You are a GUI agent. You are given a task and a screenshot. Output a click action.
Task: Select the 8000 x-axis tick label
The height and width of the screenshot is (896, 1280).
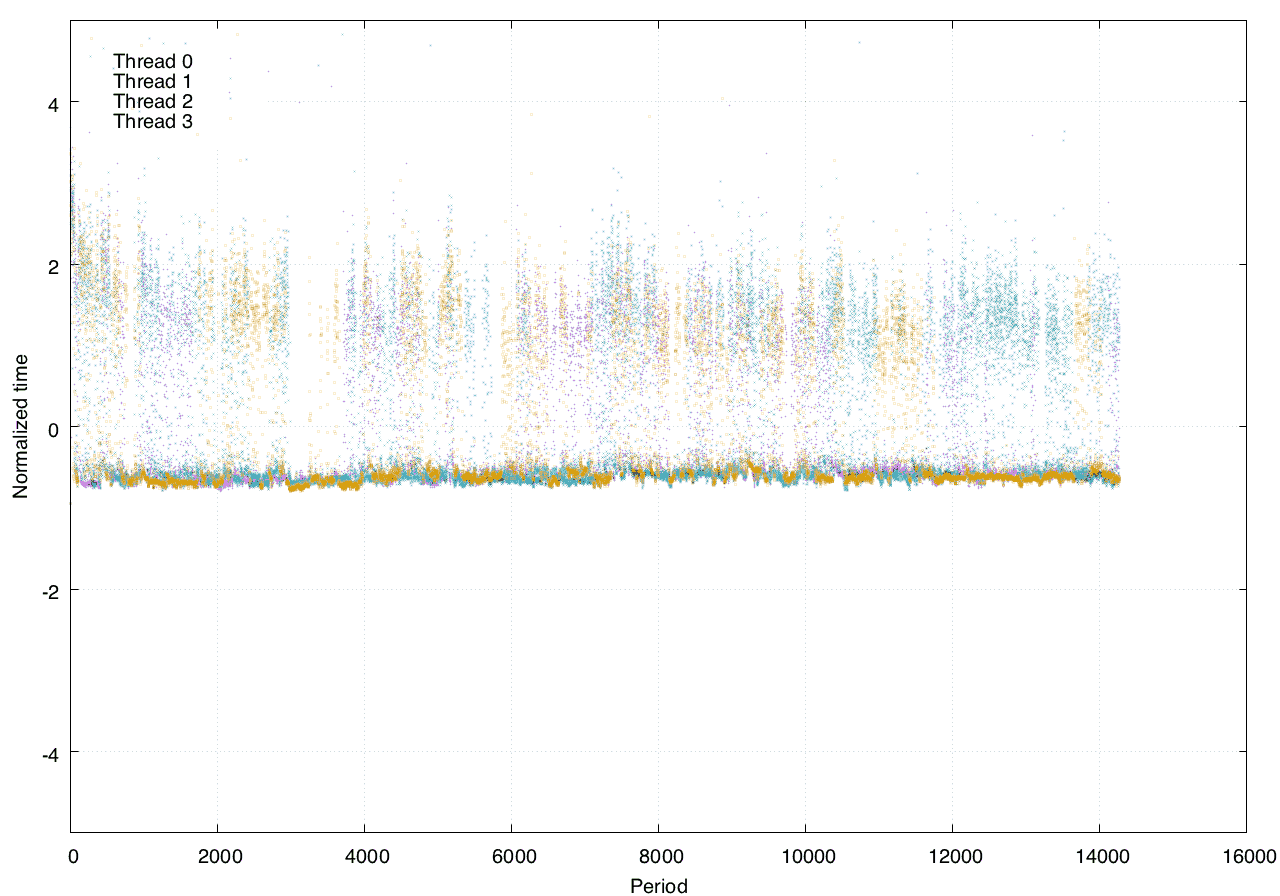coord(658,856)
